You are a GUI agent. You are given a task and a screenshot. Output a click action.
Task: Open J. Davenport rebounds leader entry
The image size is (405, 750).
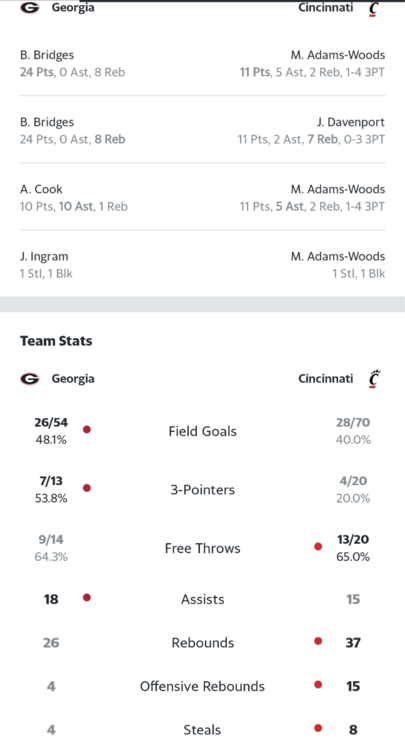311,131
